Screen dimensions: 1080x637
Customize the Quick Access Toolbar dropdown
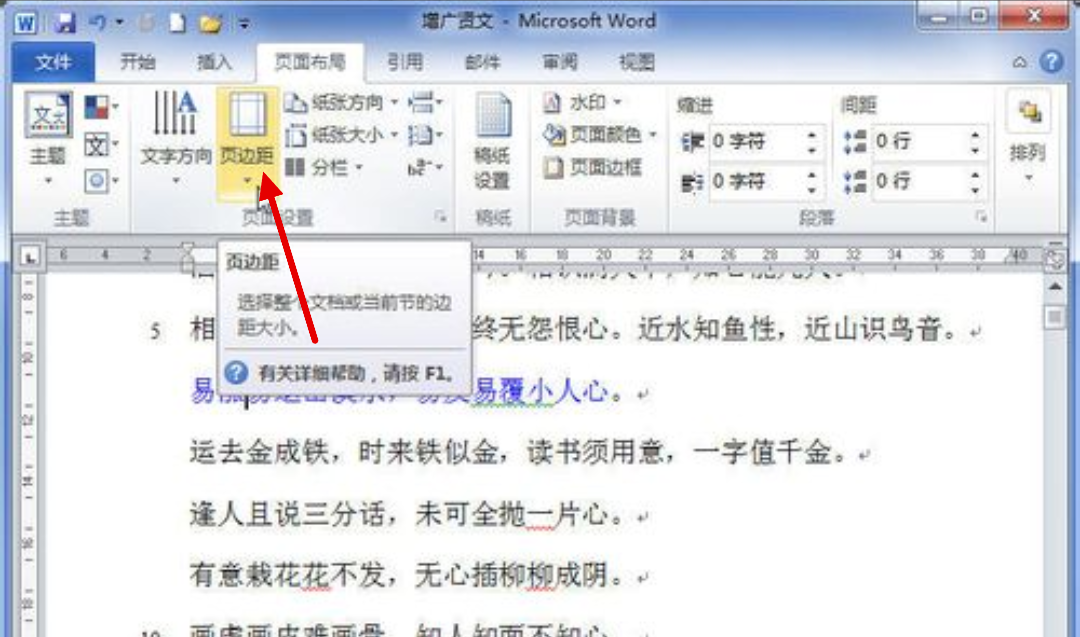245,24
